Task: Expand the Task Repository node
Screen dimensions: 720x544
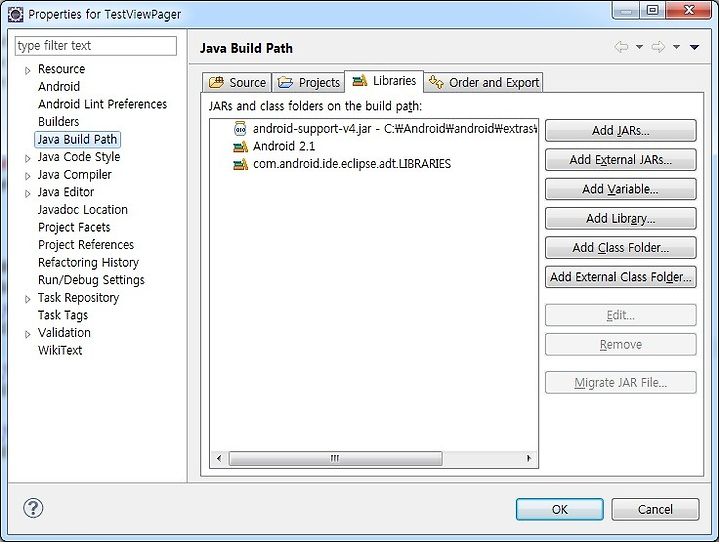Action: coord(28,299)
